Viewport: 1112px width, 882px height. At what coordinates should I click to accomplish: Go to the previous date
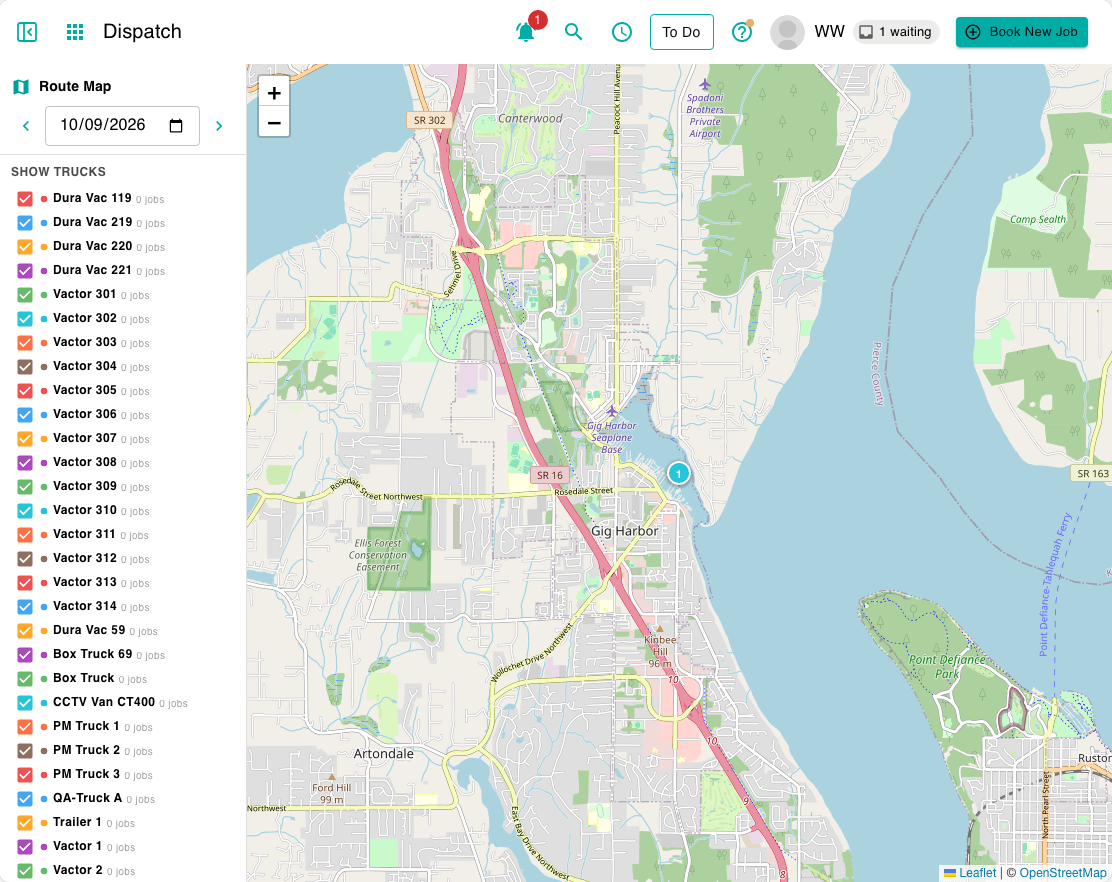26,125
